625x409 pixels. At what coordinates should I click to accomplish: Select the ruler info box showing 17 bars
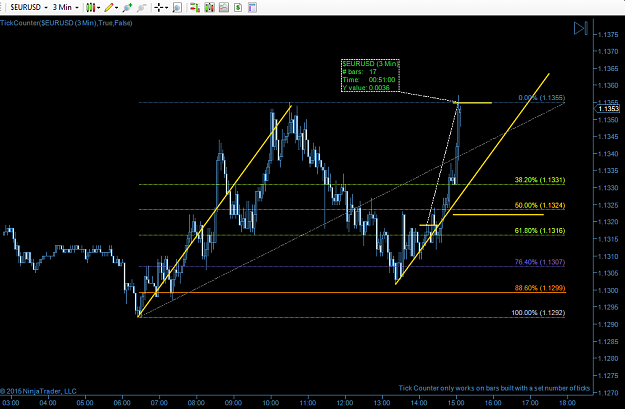pyautogui.click(x=370, y=75)
